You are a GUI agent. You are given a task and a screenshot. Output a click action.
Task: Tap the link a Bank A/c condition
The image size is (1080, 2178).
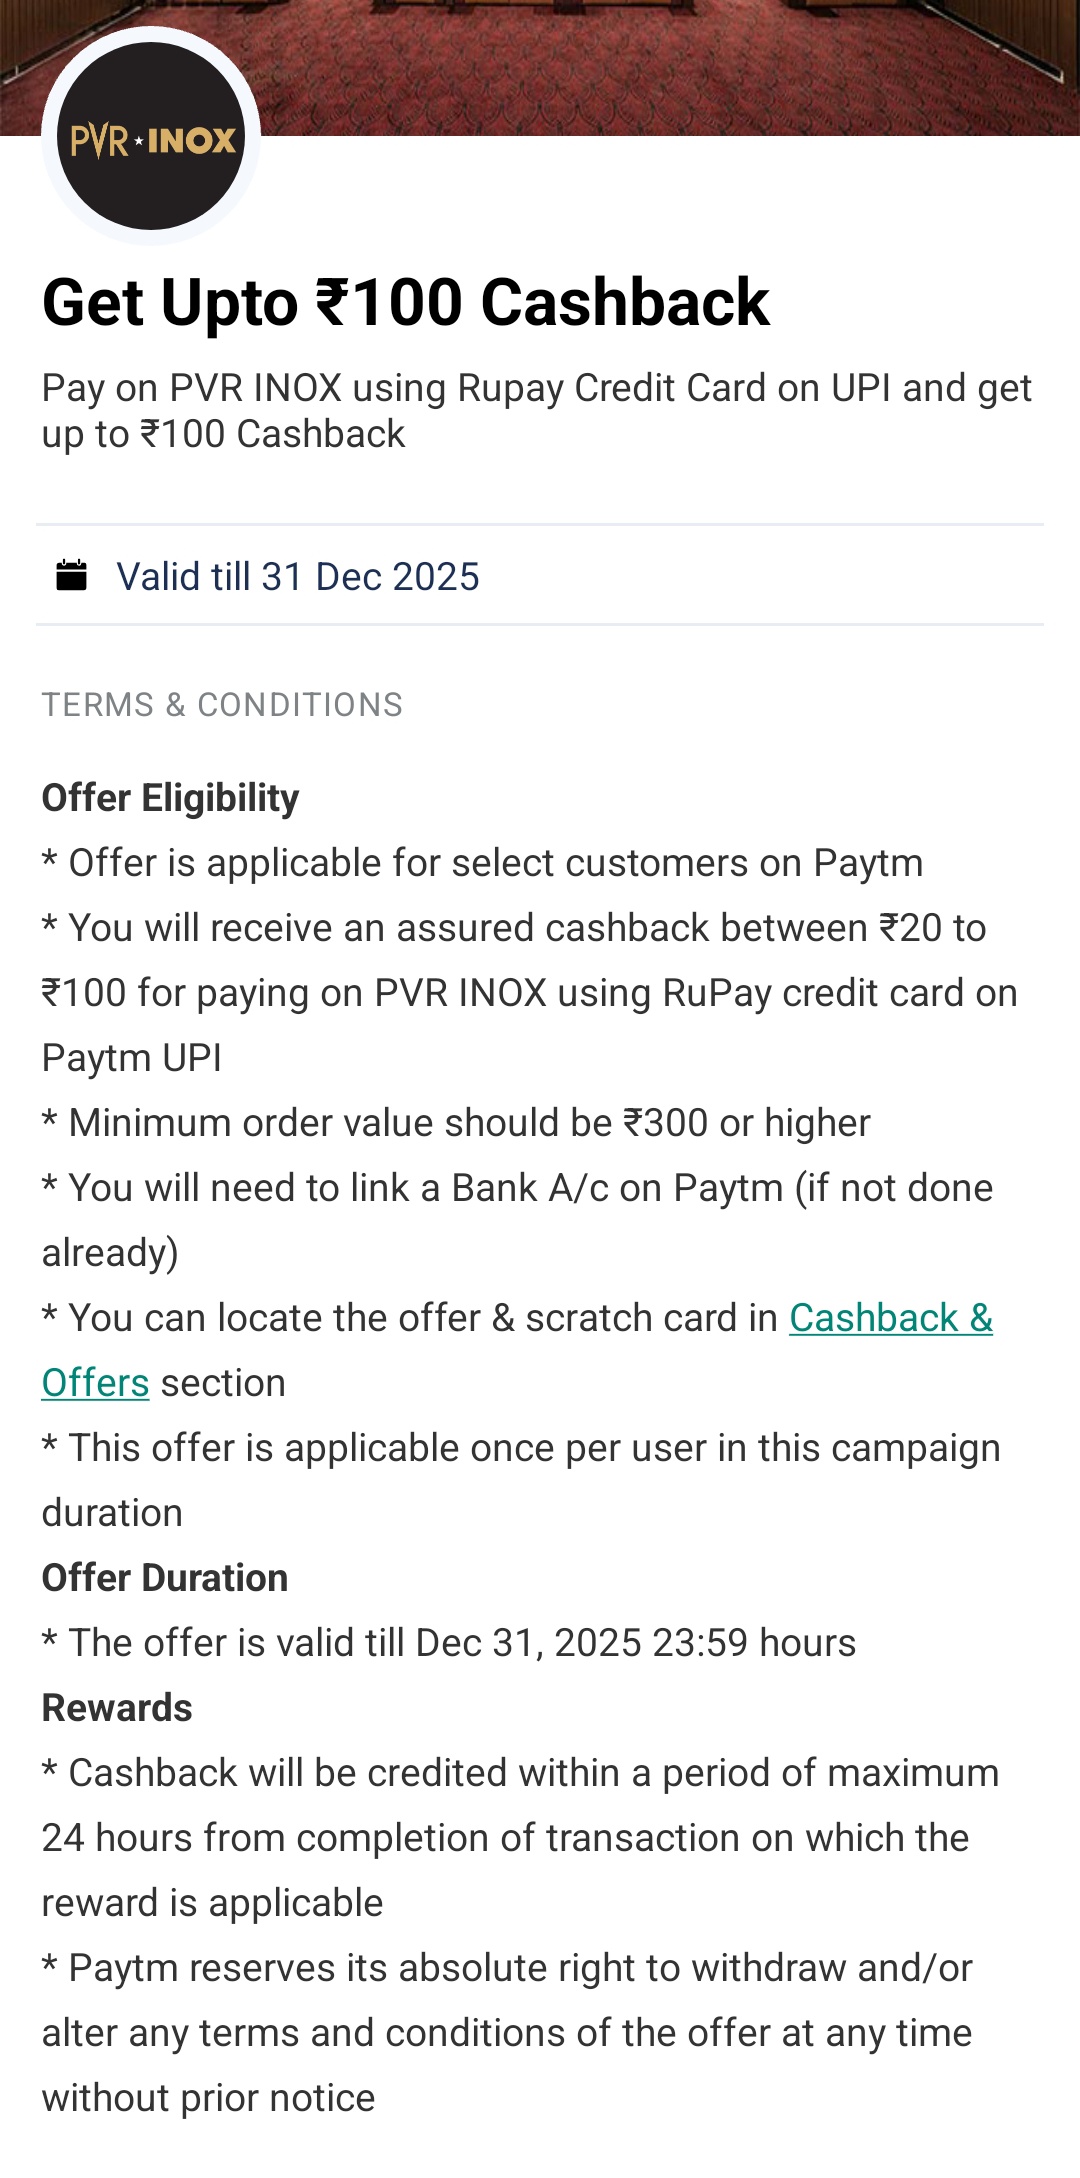pos(517,1219)
